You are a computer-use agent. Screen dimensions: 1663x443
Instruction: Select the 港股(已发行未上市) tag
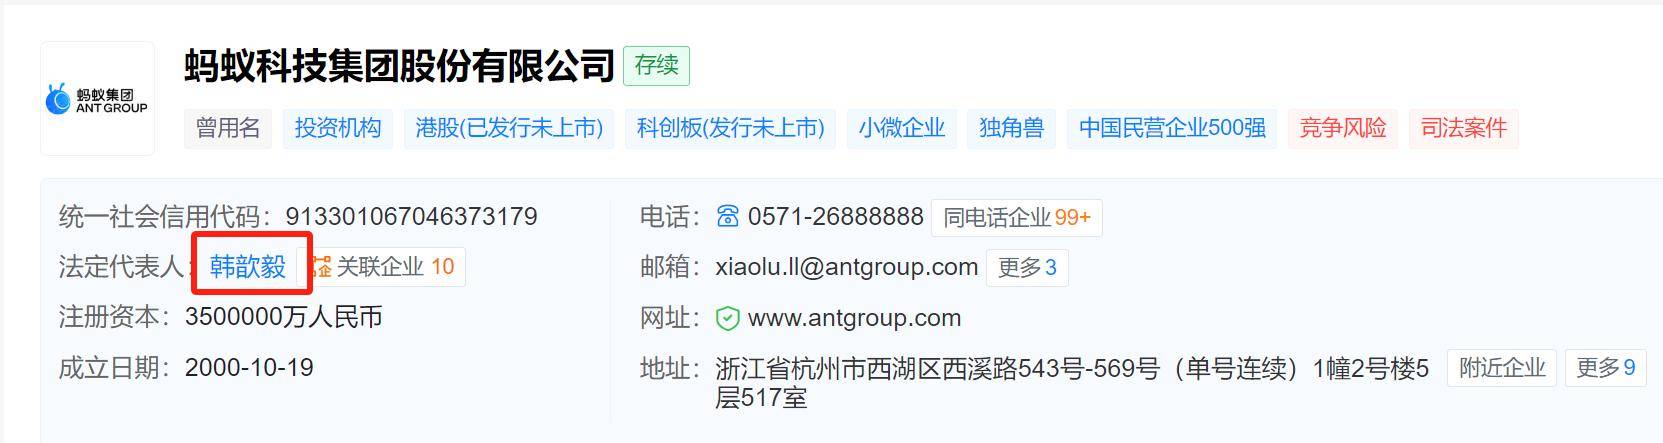tap(509, 128)
